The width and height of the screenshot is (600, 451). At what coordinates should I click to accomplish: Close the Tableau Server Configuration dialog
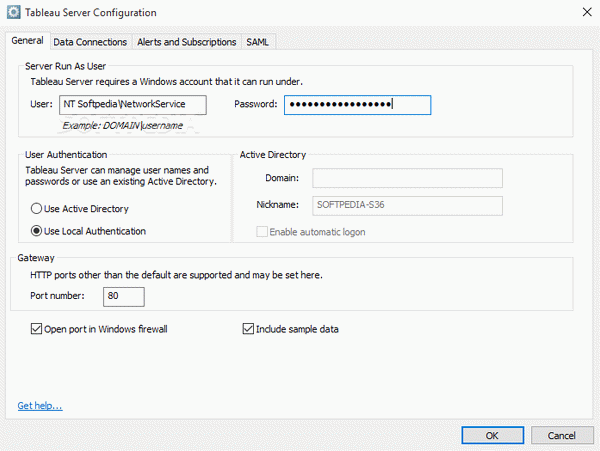[x=587, y=12]
